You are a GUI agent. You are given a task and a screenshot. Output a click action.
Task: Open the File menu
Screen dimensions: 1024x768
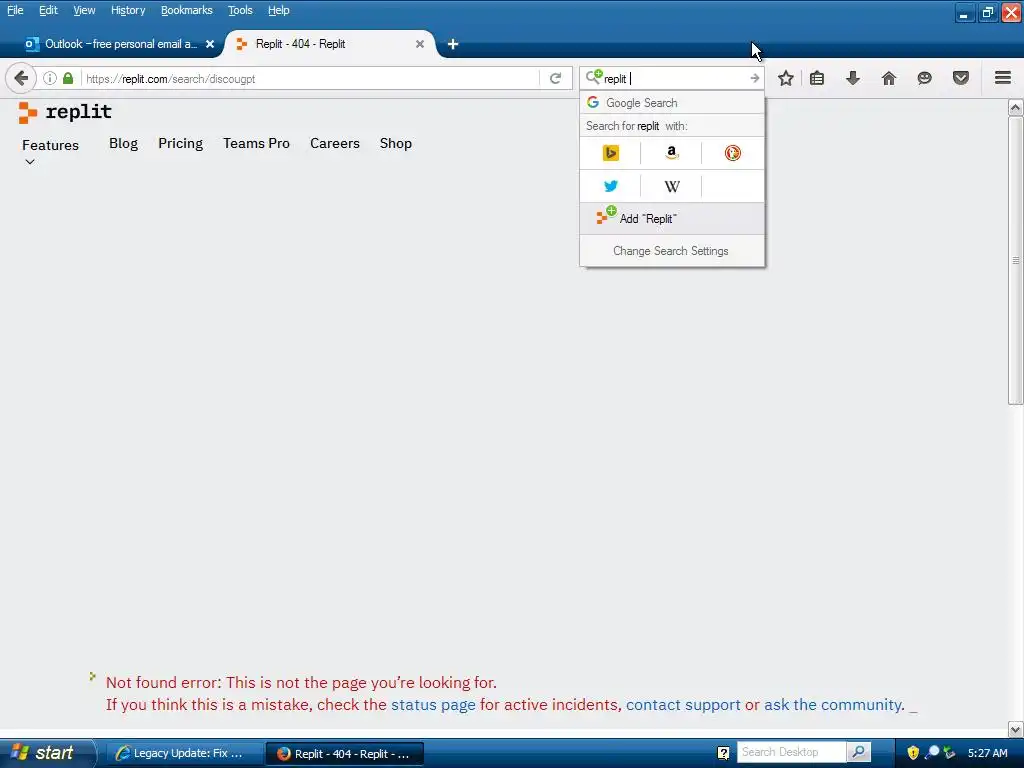click(15, 10)
